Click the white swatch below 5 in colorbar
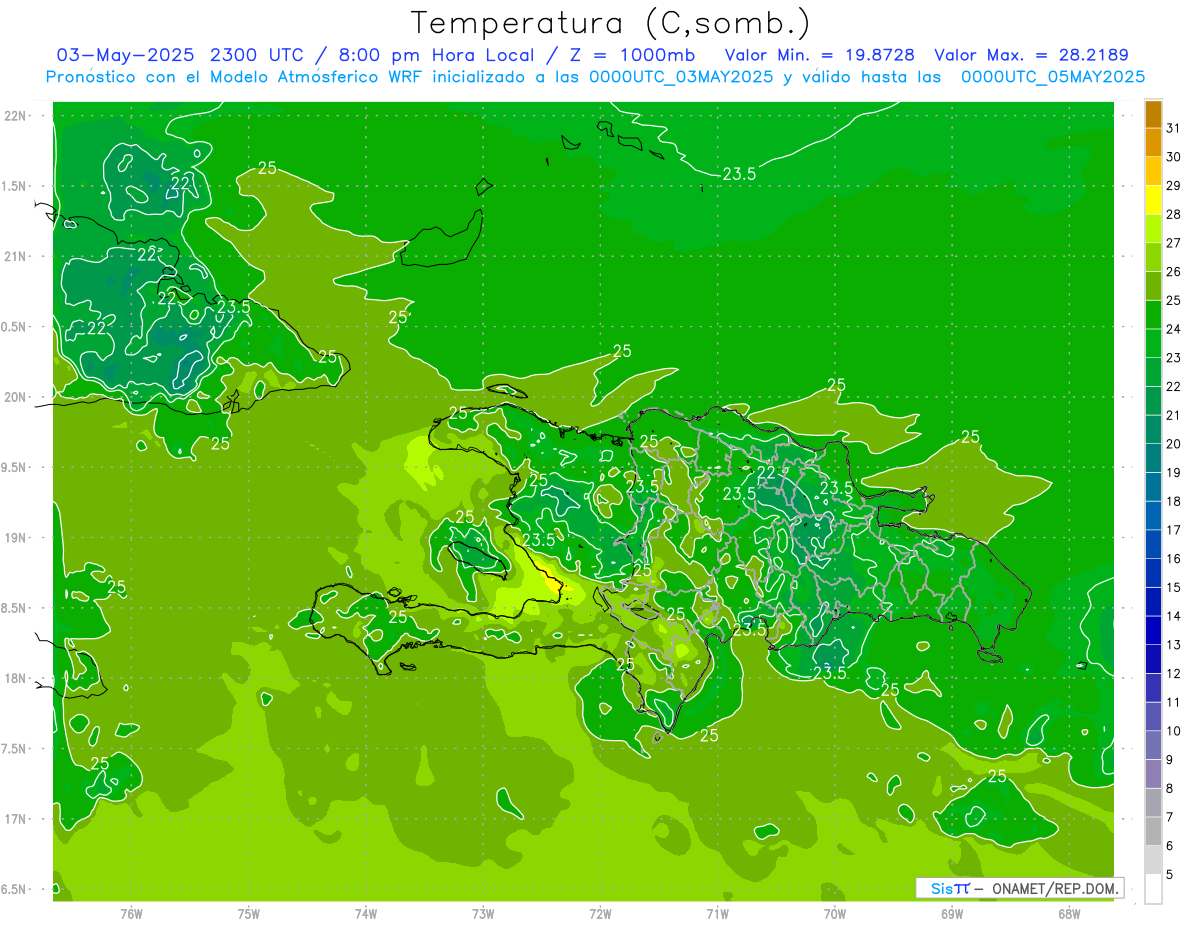 coord(1153,889)
